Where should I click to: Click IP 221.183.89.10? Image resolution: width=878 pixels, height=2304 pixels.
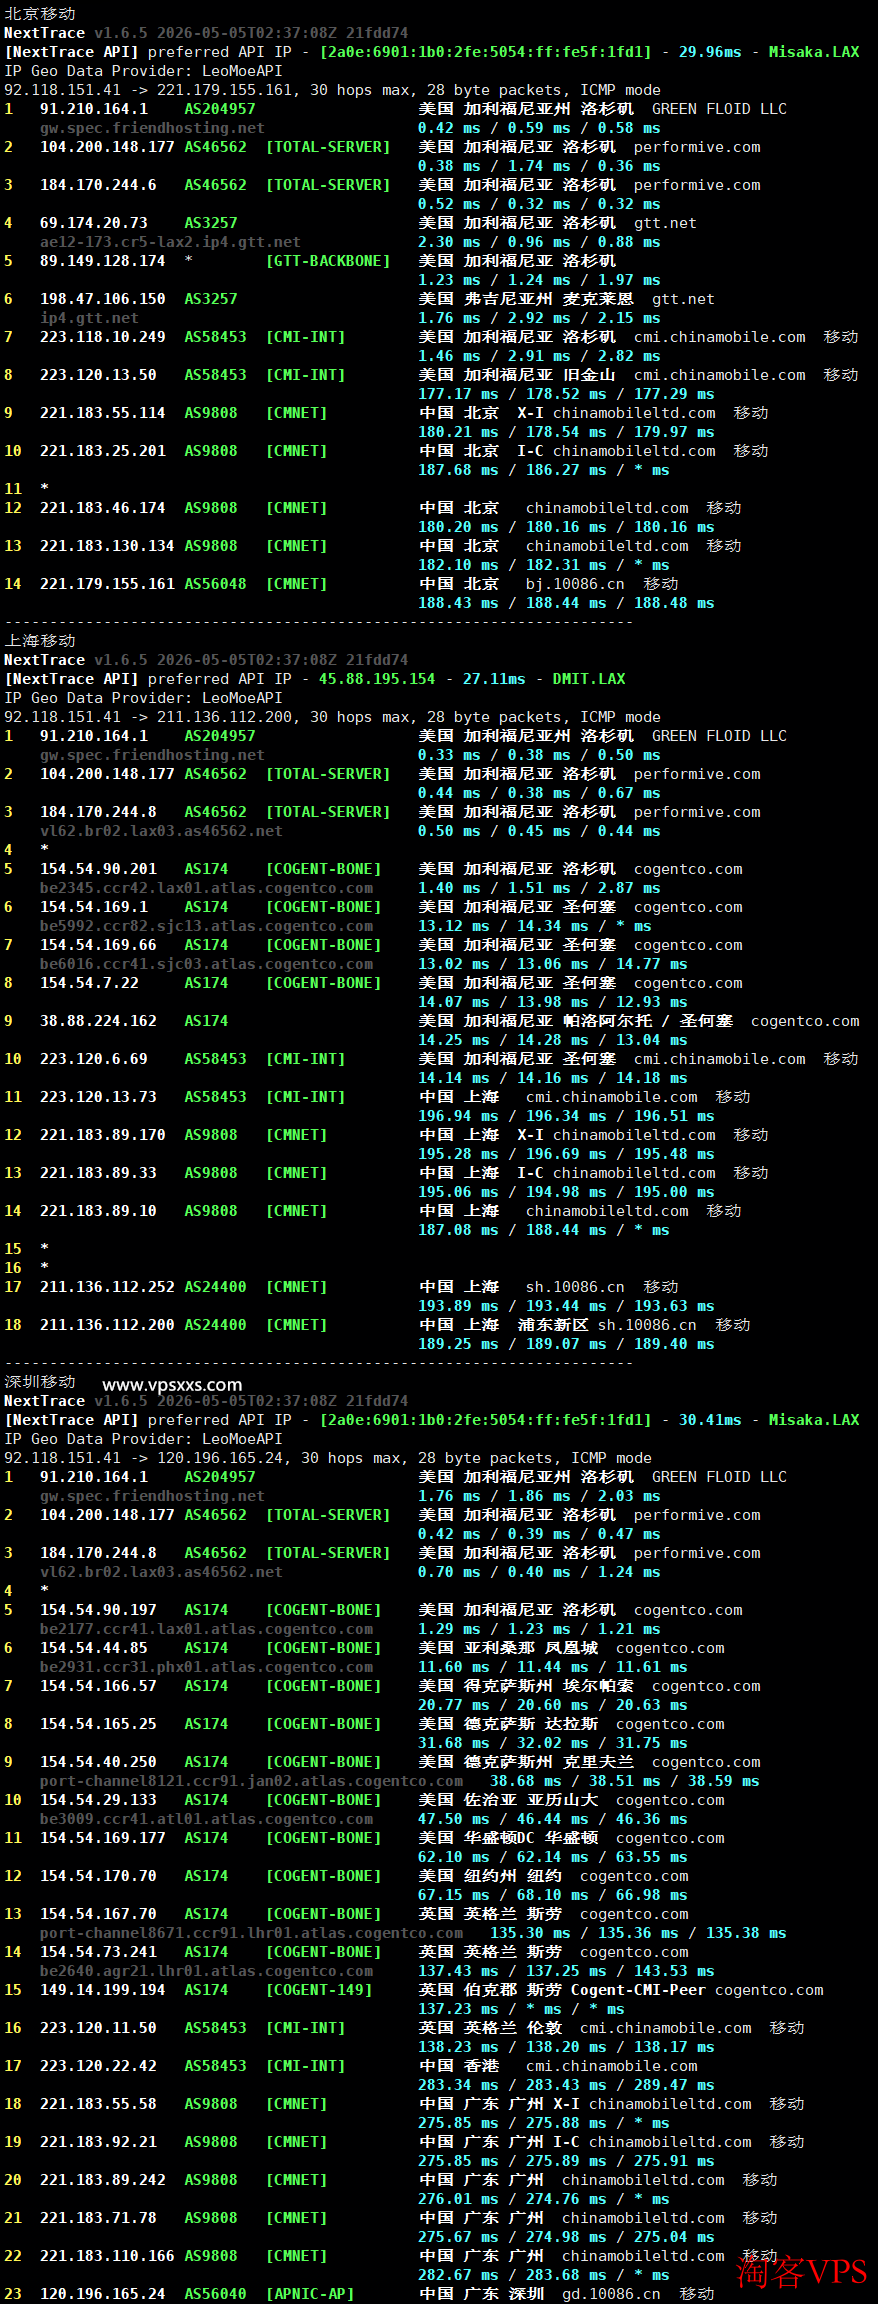tap(98, 1211)
